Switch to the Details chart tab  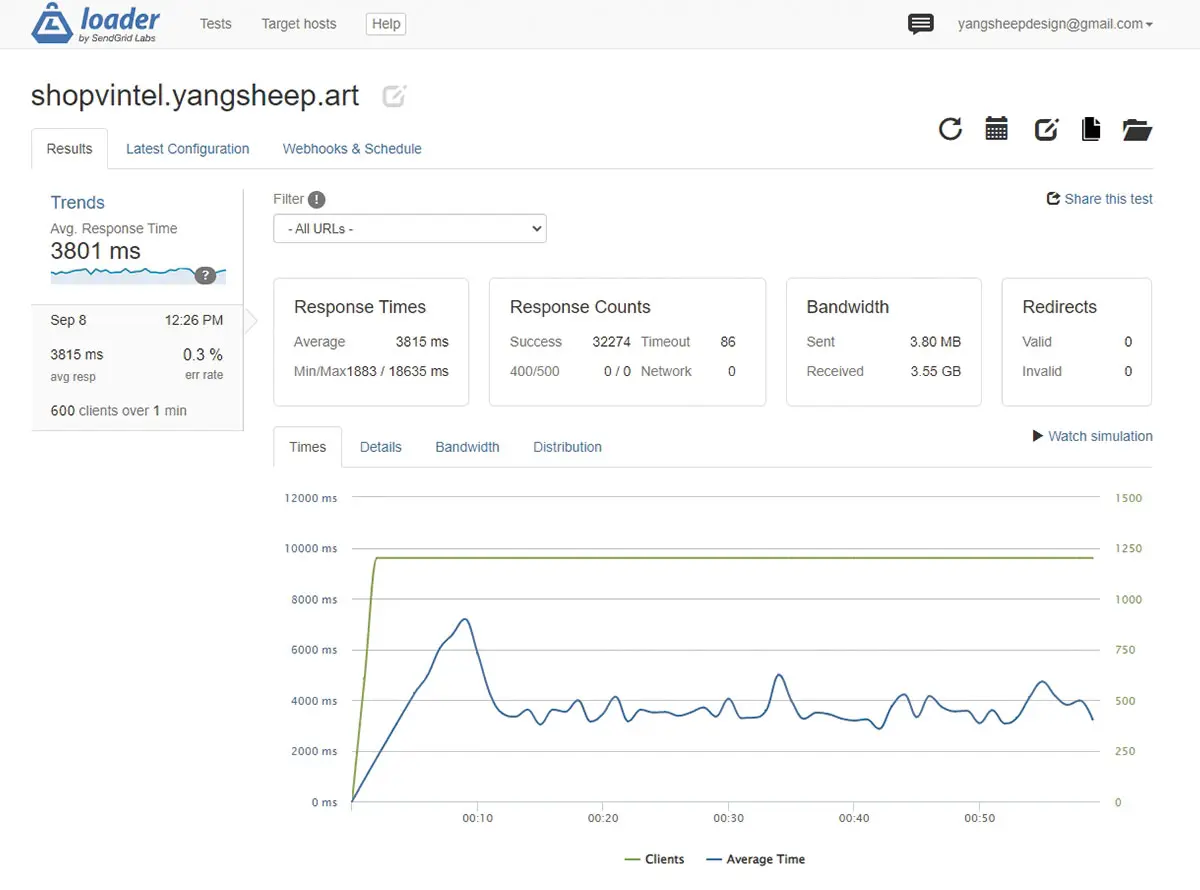click(381, 447)
